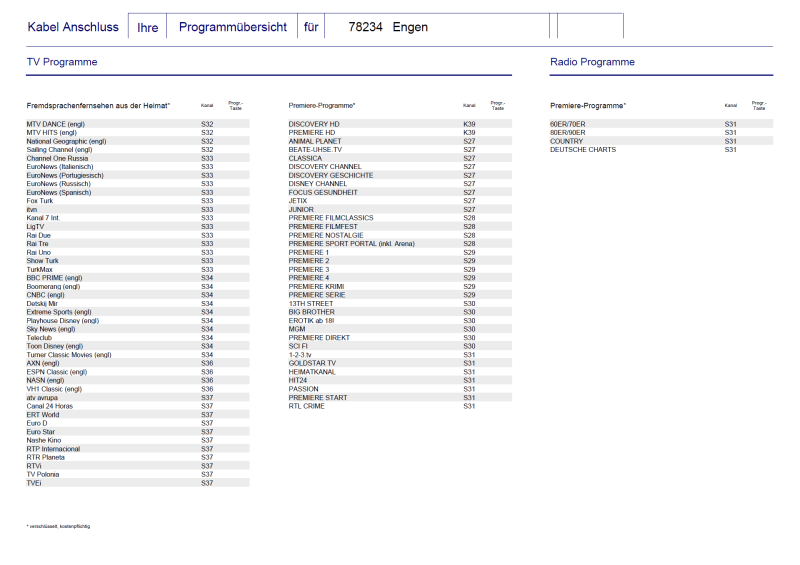This screenshot has height=565, width=800.
Task: Click the 'DISCOVERY HD' row
Action: point(400,124)
